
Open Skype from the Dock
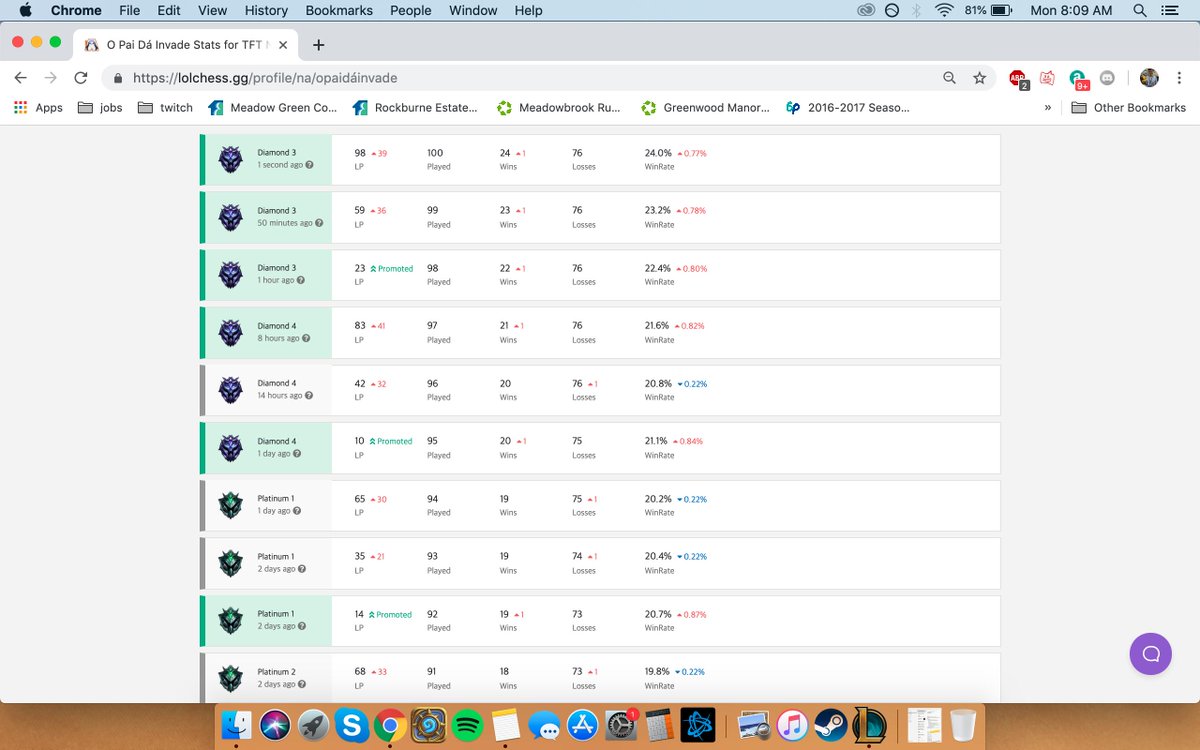click(352, 725)
